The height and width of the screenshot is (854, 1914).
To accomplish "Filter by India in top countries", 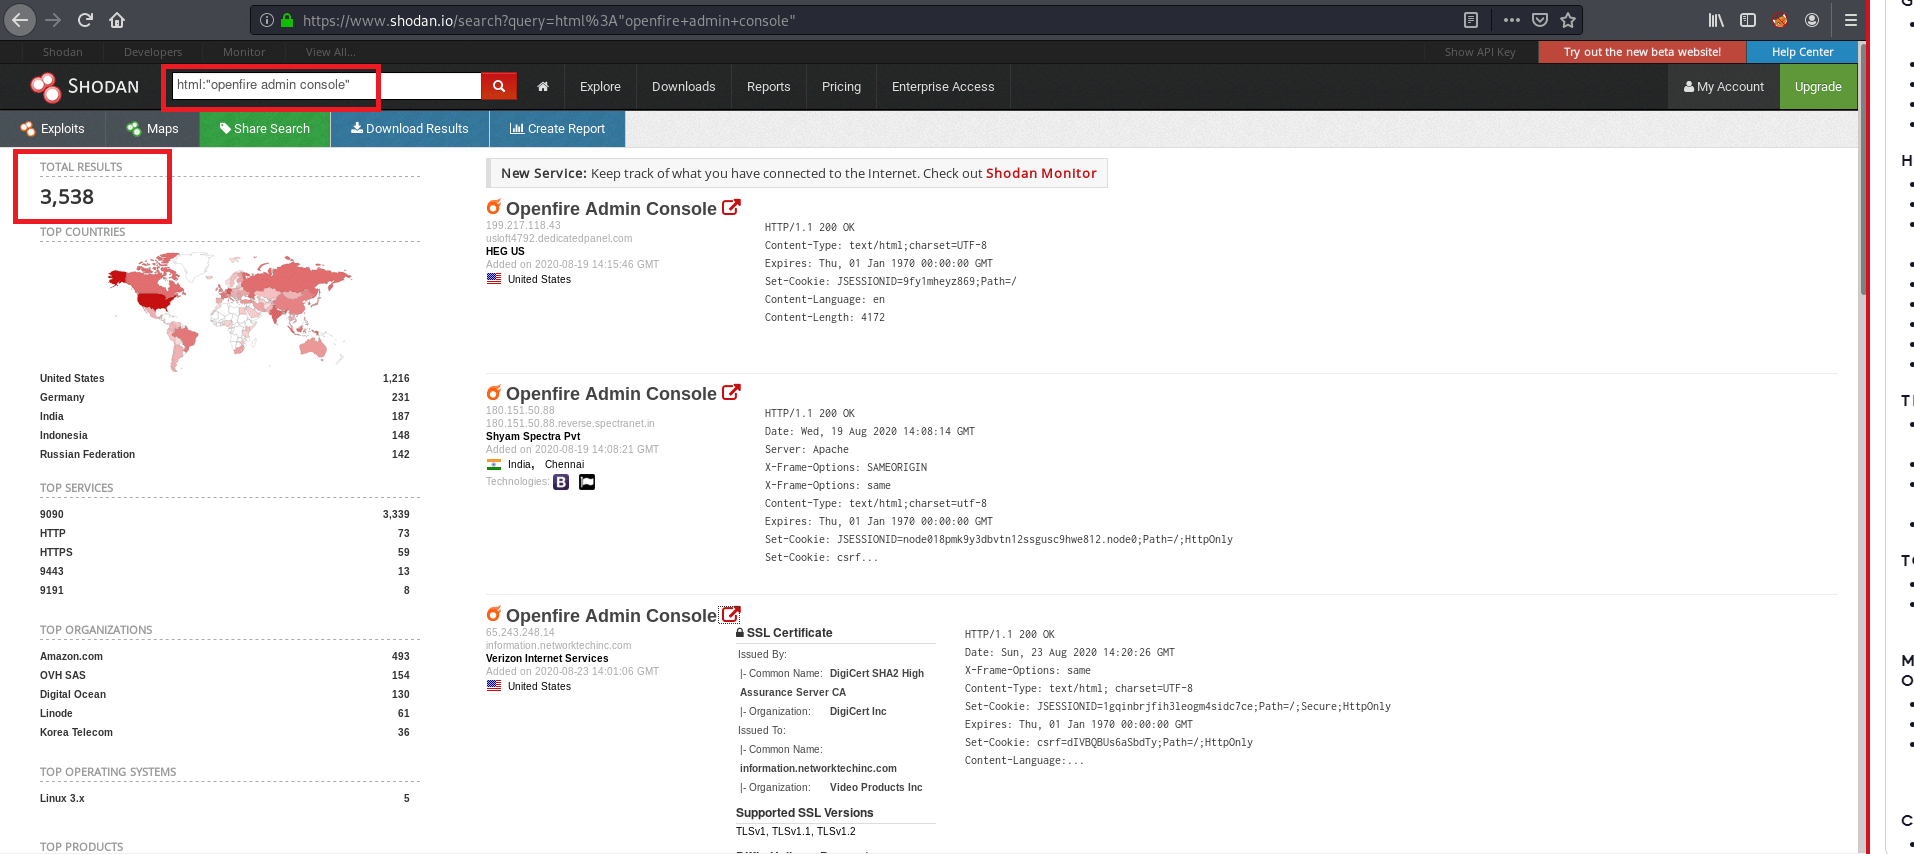I will (x=52, y=416).
